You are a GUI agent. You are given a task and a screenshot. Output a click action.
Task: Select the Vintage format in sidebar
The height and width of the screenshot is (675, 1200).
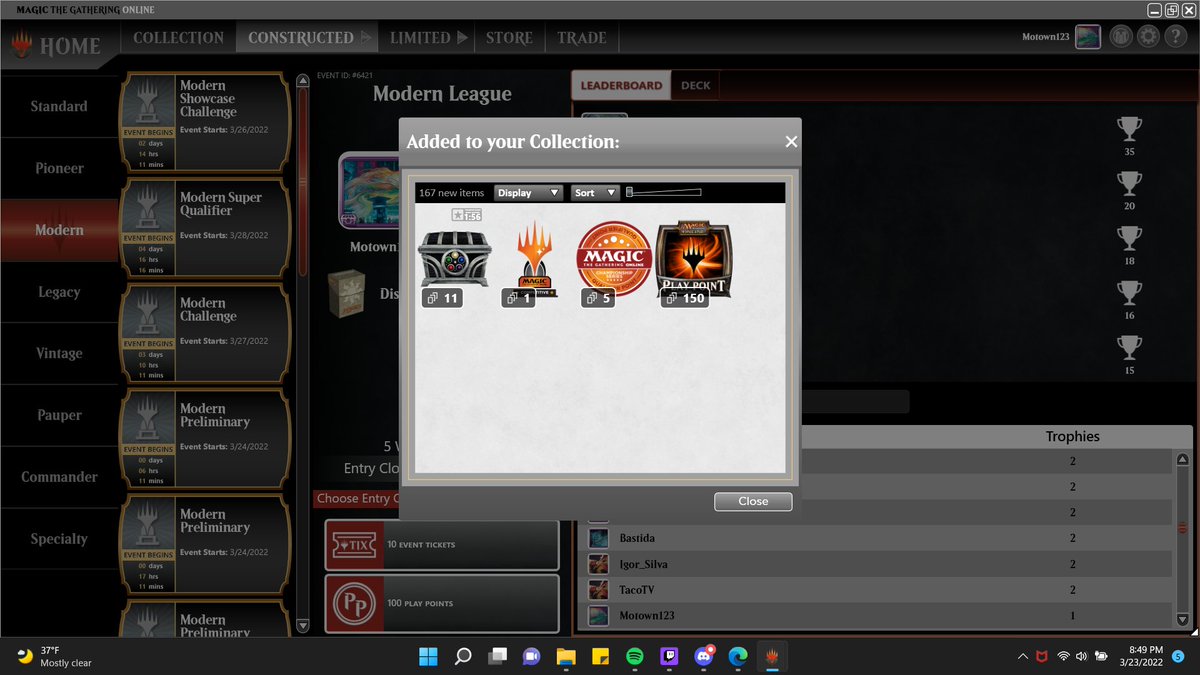click(x=59, y=353)
